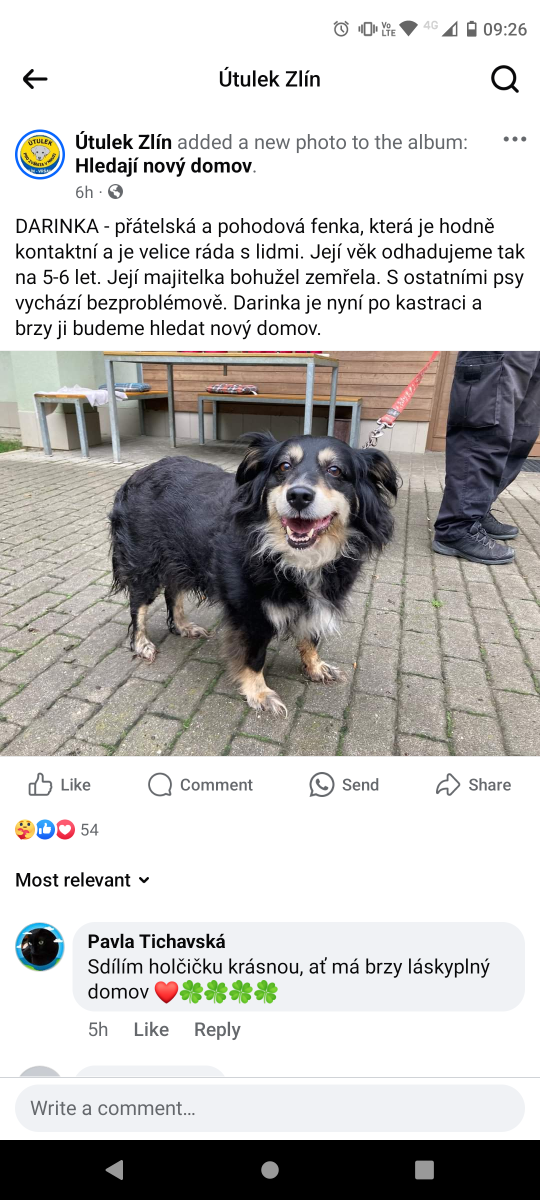540x1200 pixels.
Task: Tap the back arrow icon
Action: click(35, 79)
